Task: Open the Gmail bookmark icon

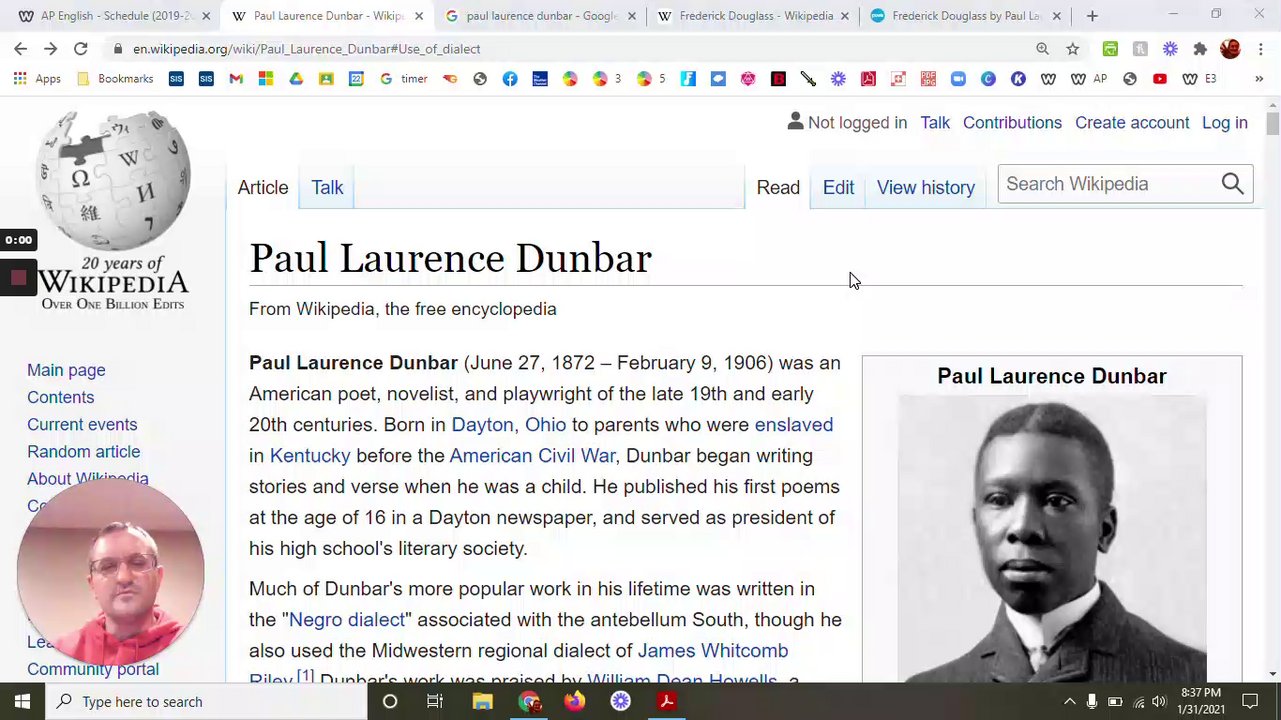Action: [236, 79]
